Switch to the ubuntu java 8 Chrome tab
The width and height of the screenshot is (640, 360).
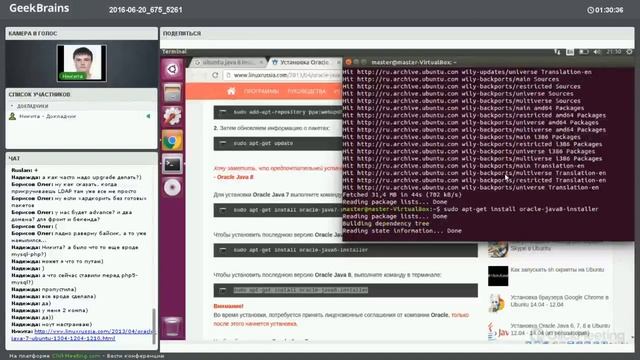pos(228,62)
